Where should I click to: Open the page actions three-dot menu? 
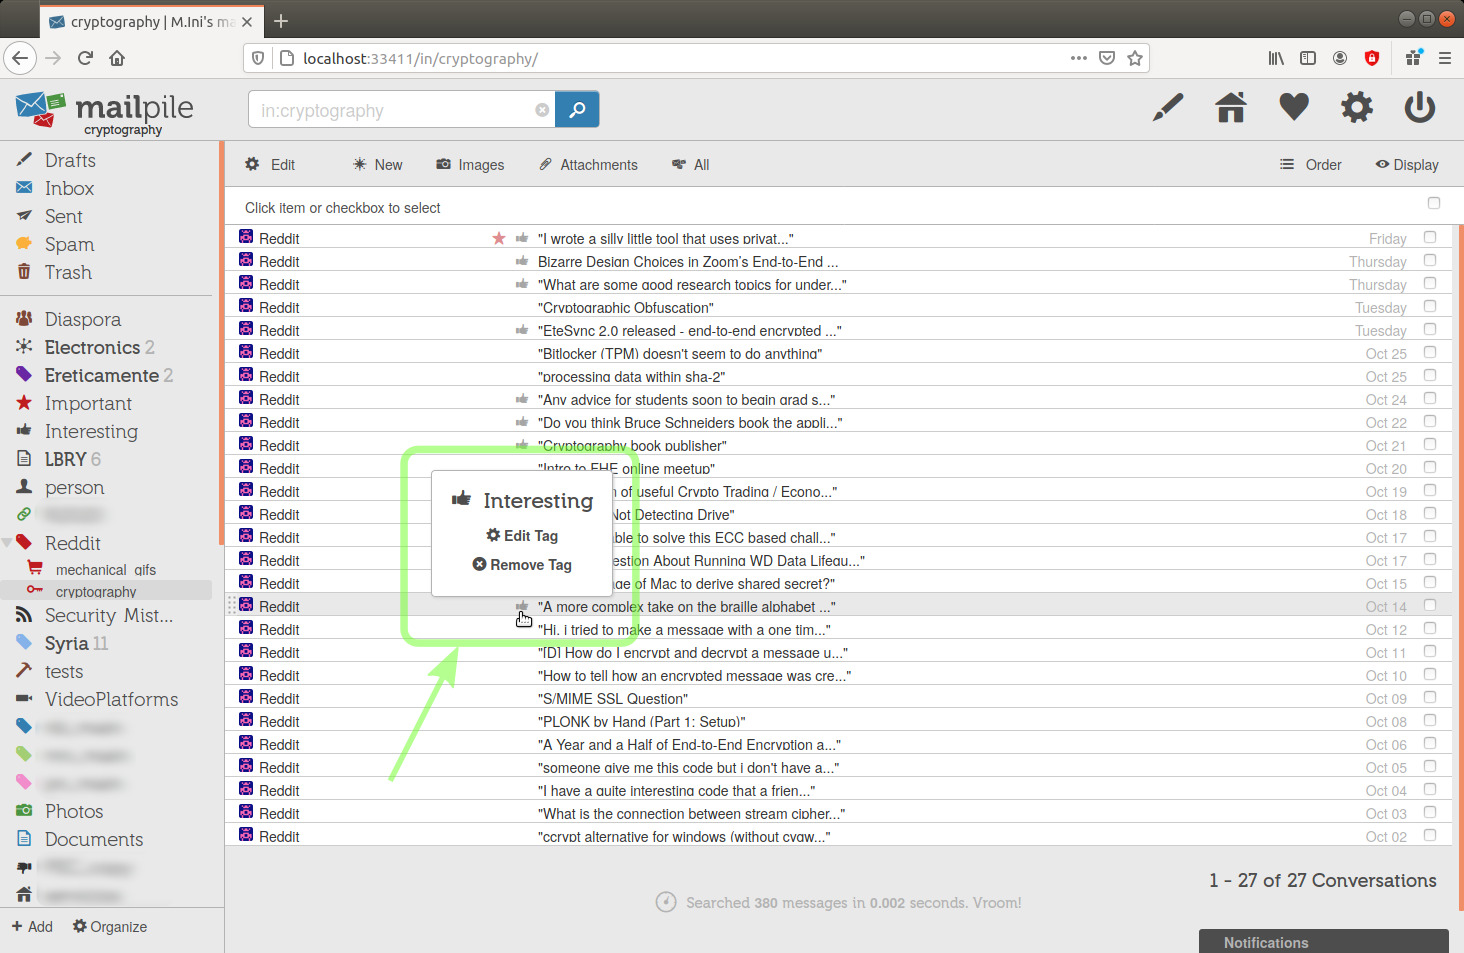pos(1078,58)
